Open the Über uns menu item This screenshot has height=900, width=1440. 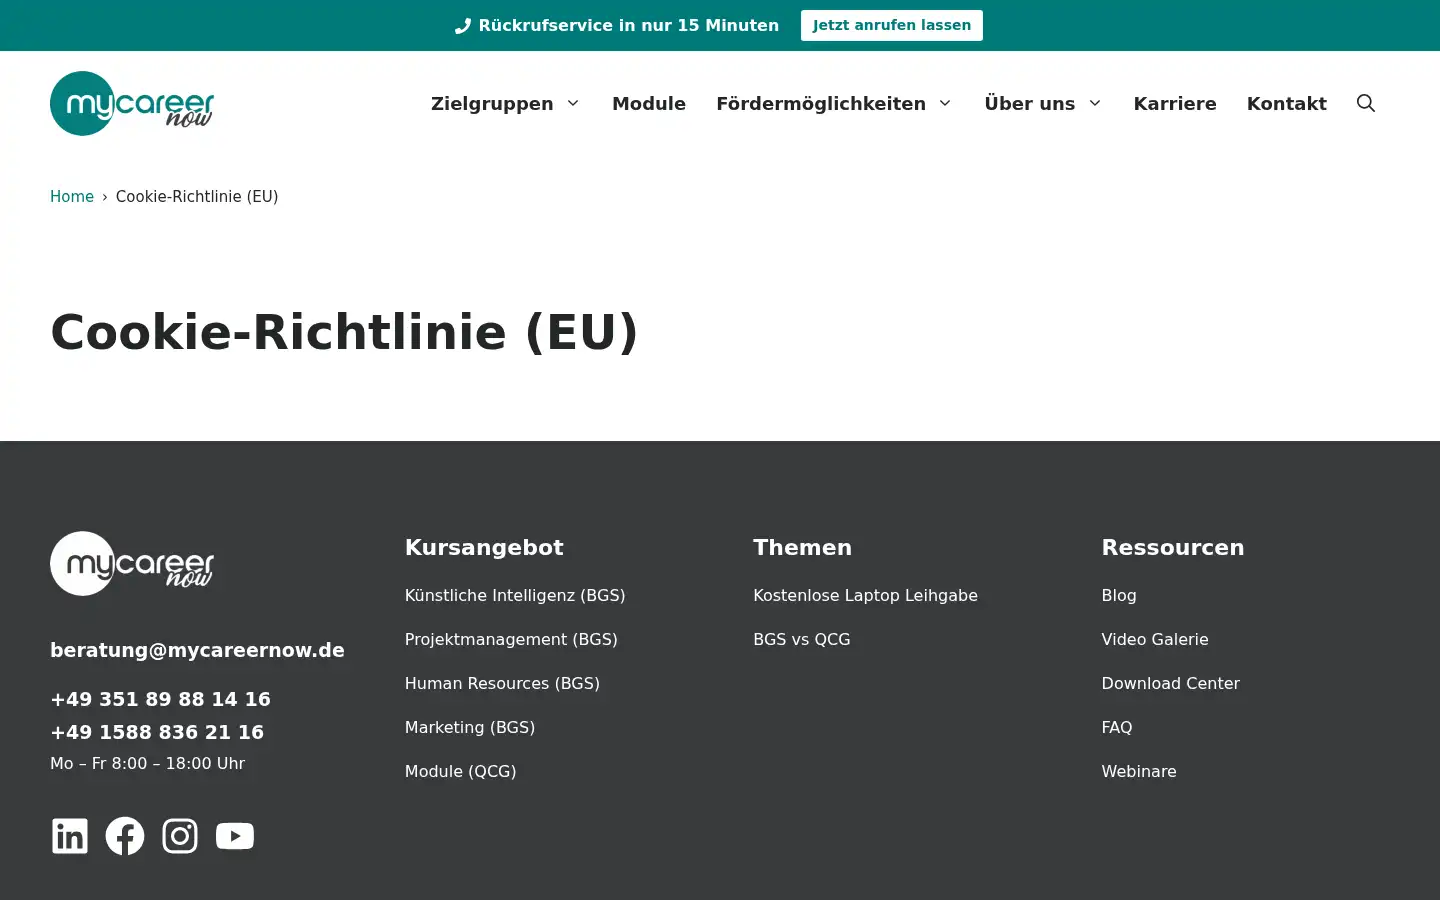tap(1030, 103)
